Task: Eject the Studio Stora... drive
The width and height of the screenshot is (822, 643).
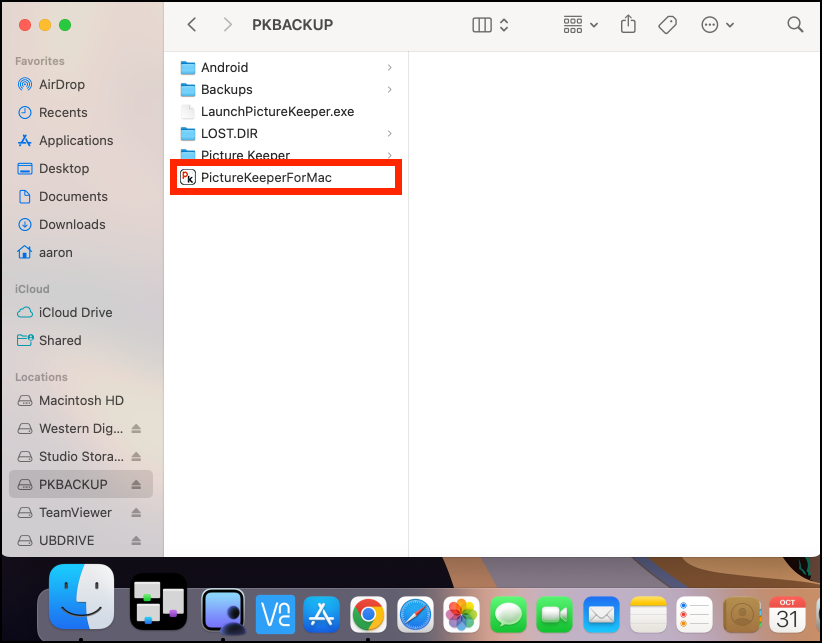Action: pos(136,456)
